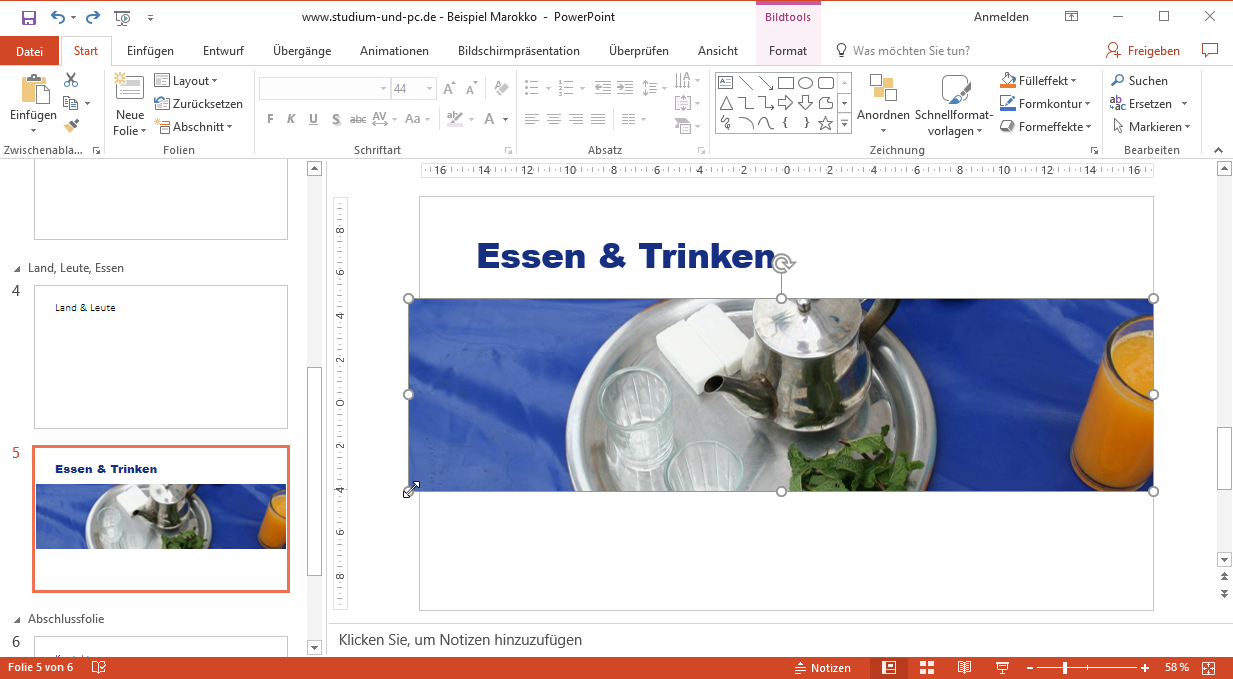Viewport: 1233px width, 679px height.
Task: Select the diagonal line shape
Action: pos(746,83)
